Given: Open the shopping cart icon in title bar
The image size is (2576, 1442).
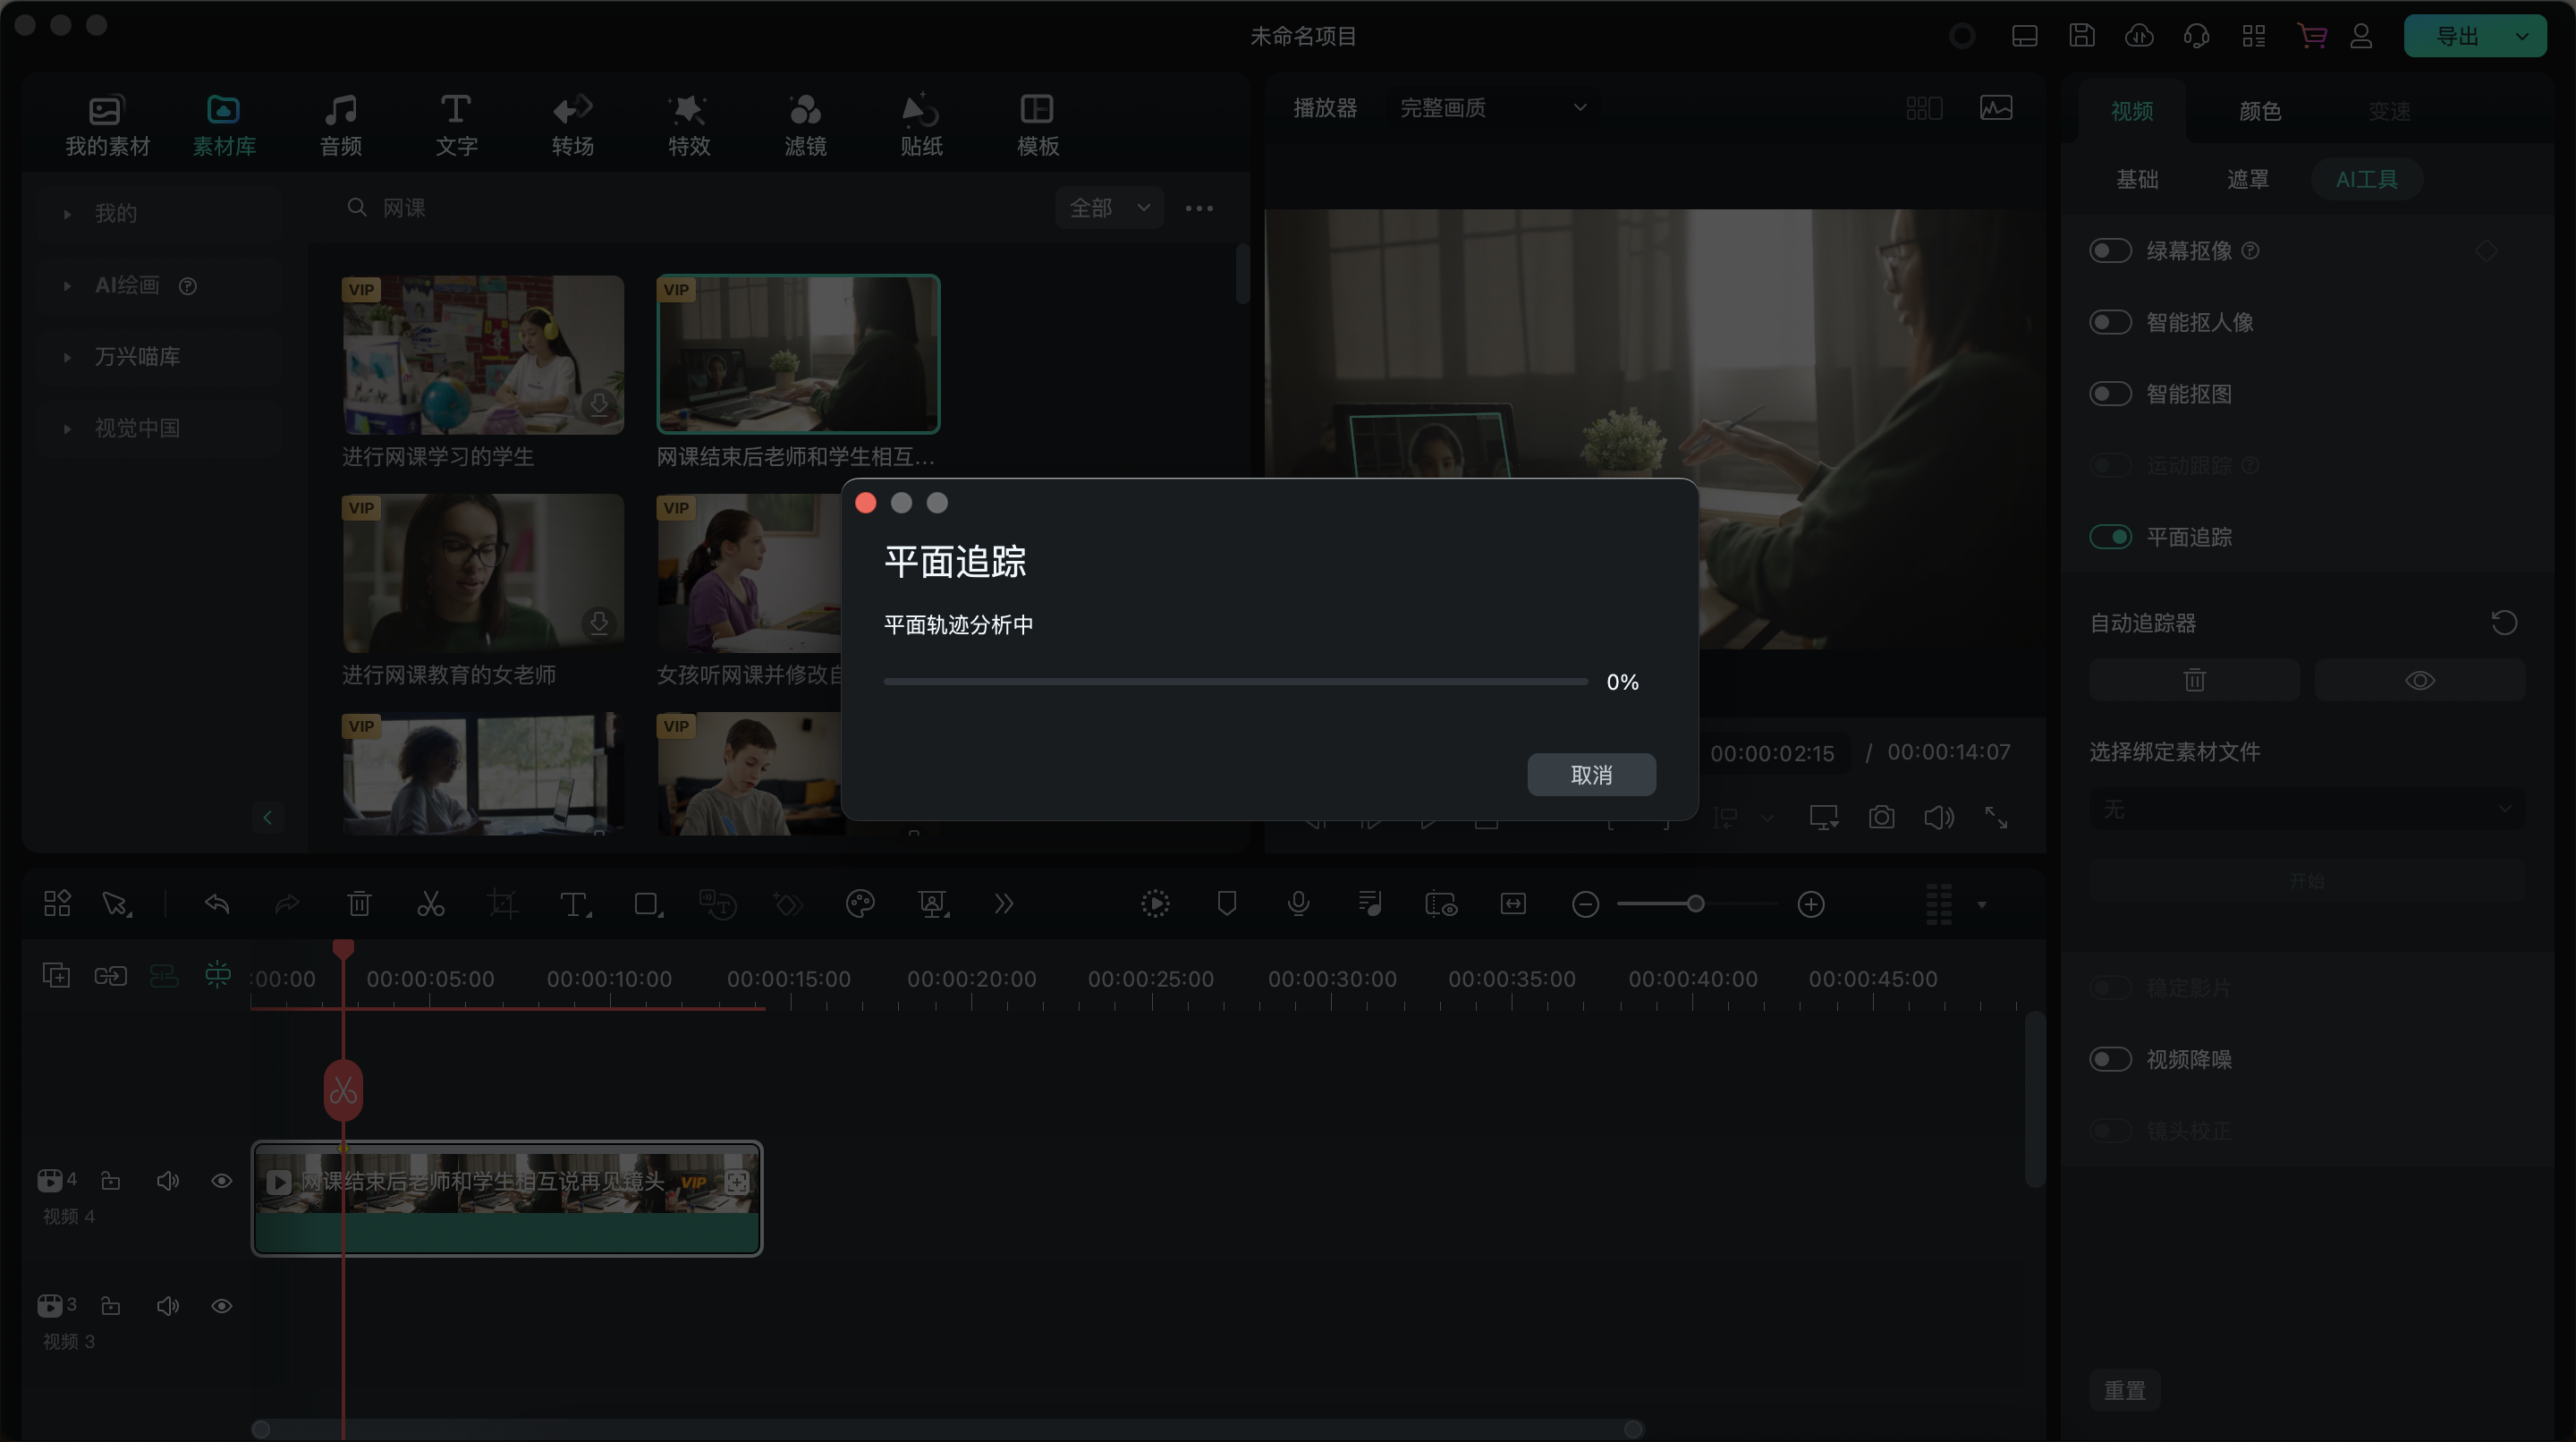Looking at the screenshot, I should [x=2311, y=36].
